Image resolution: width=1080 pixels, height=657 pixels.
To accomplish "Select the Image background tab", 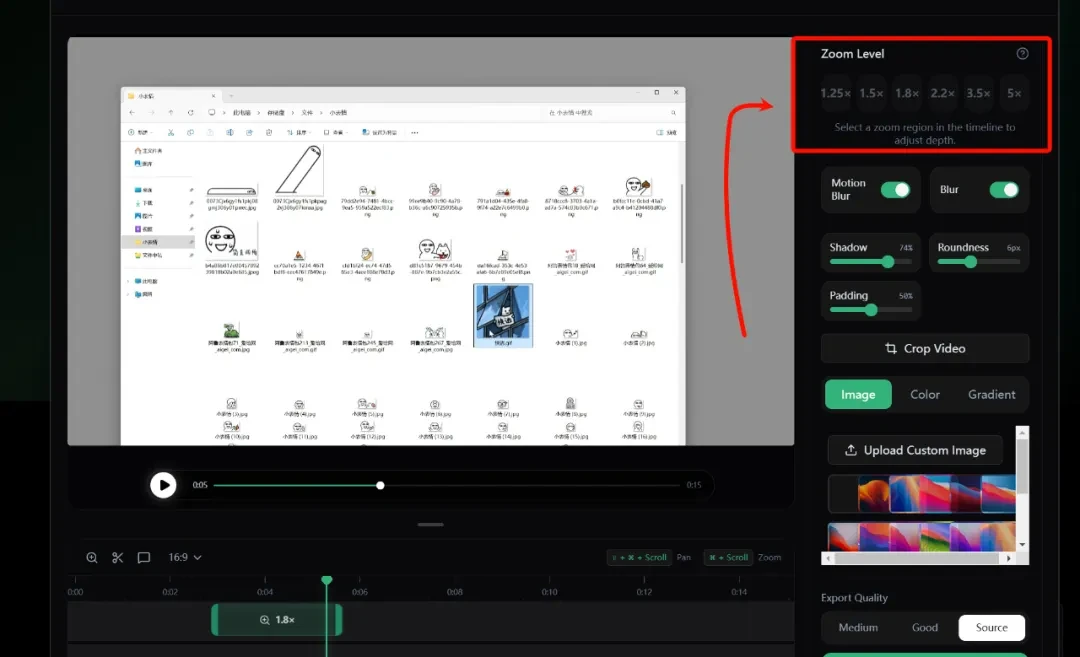I will coord(858,395).
